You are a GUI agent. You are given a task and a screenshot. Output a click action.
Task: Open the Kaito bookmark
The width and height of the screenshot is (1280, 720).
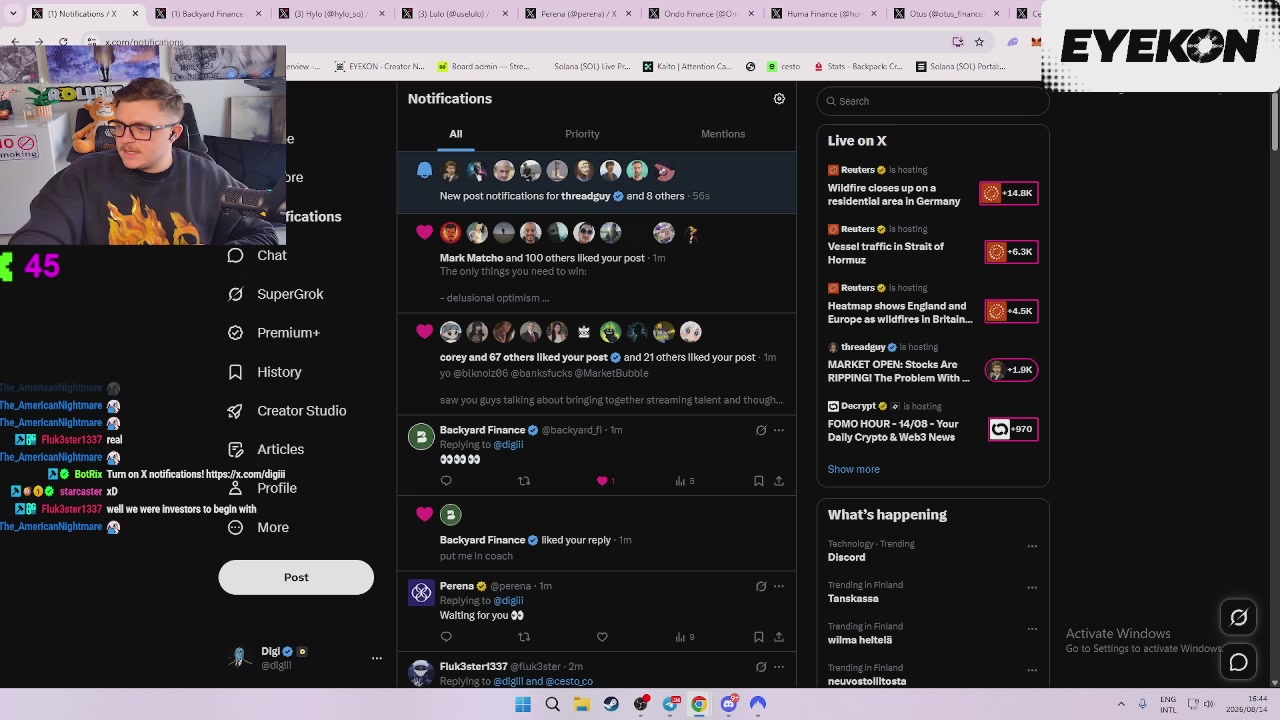(688, 67)
